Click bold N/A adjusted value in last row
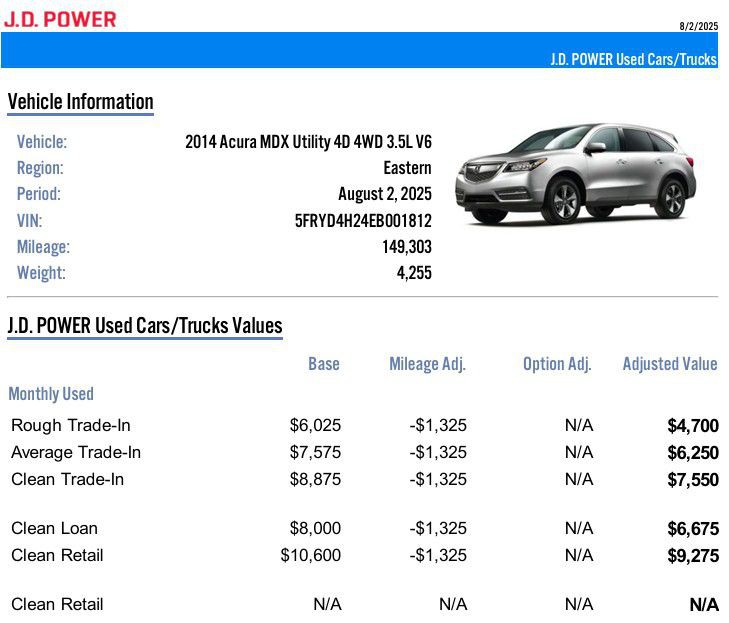The width and height of the screenshot is (729, 623). pyautogui.click(x=704, y=605)
